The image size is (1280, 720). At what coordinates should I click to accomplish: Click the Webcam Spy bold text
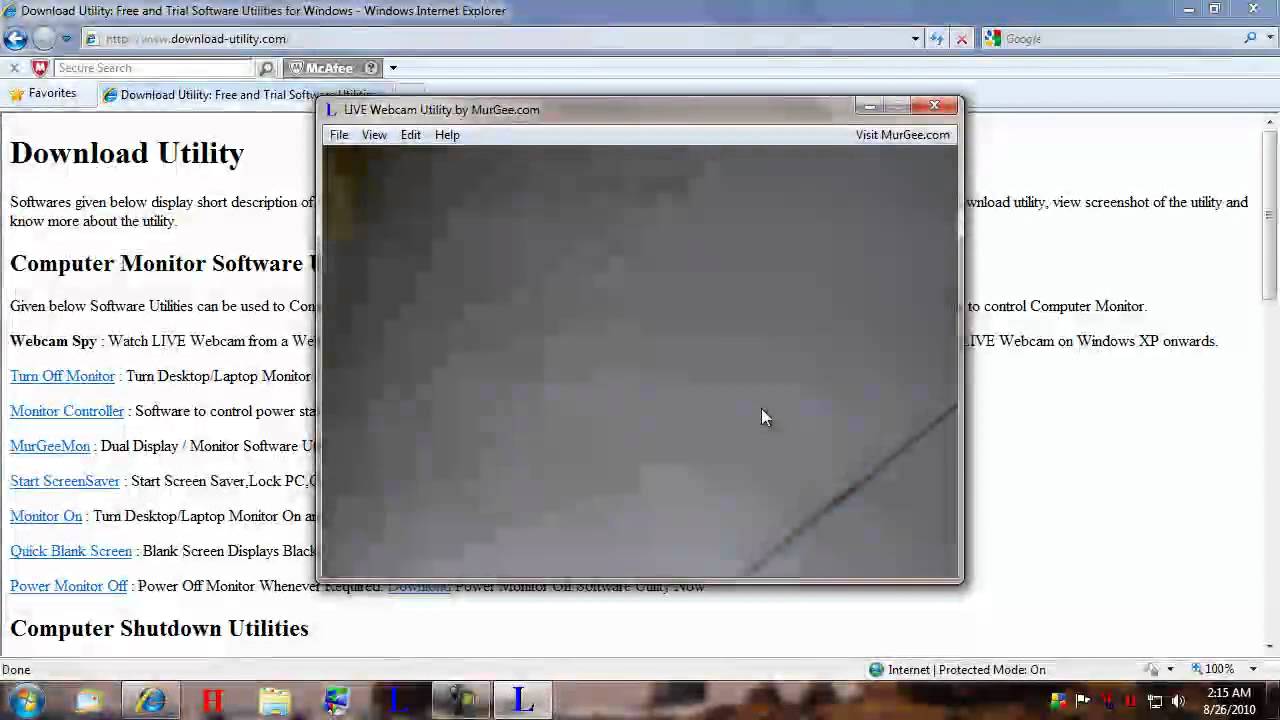53,341
